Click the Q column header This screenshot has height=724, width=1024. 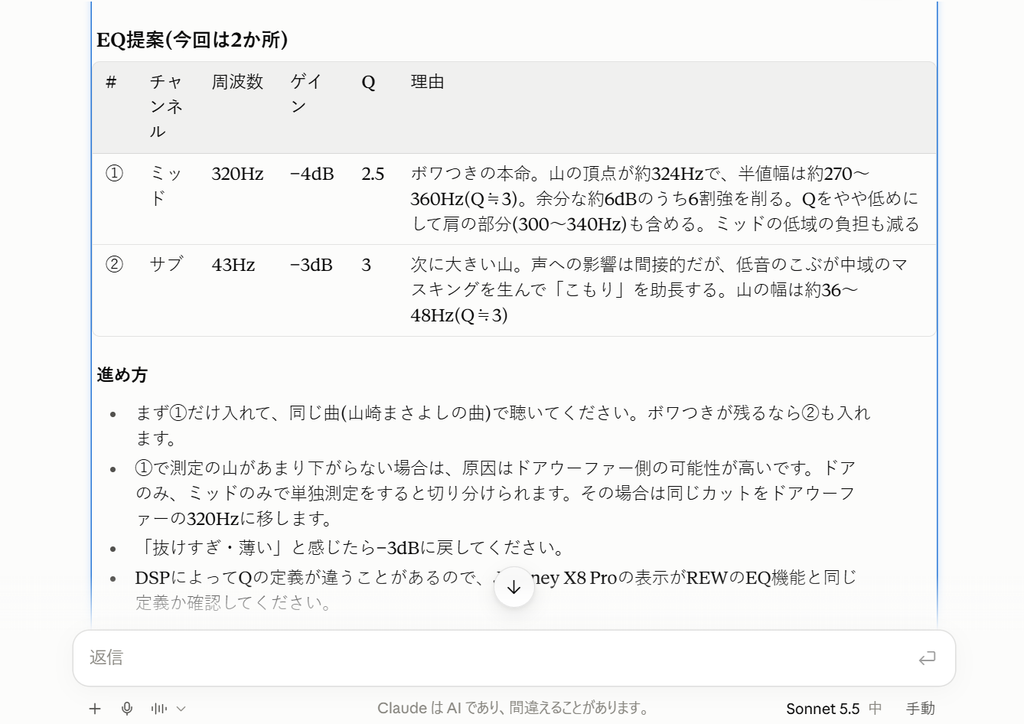pos(368,82)
